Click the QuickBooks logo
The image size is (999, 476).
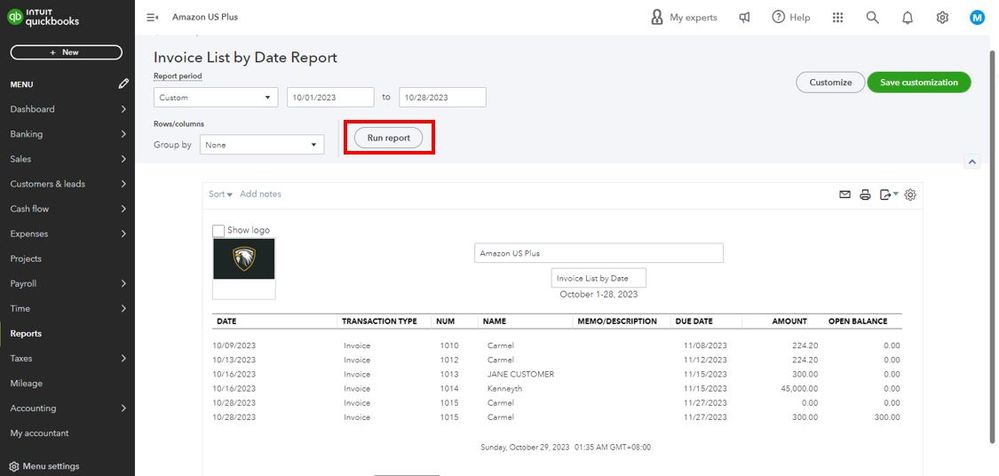click(x=43, y=17)
